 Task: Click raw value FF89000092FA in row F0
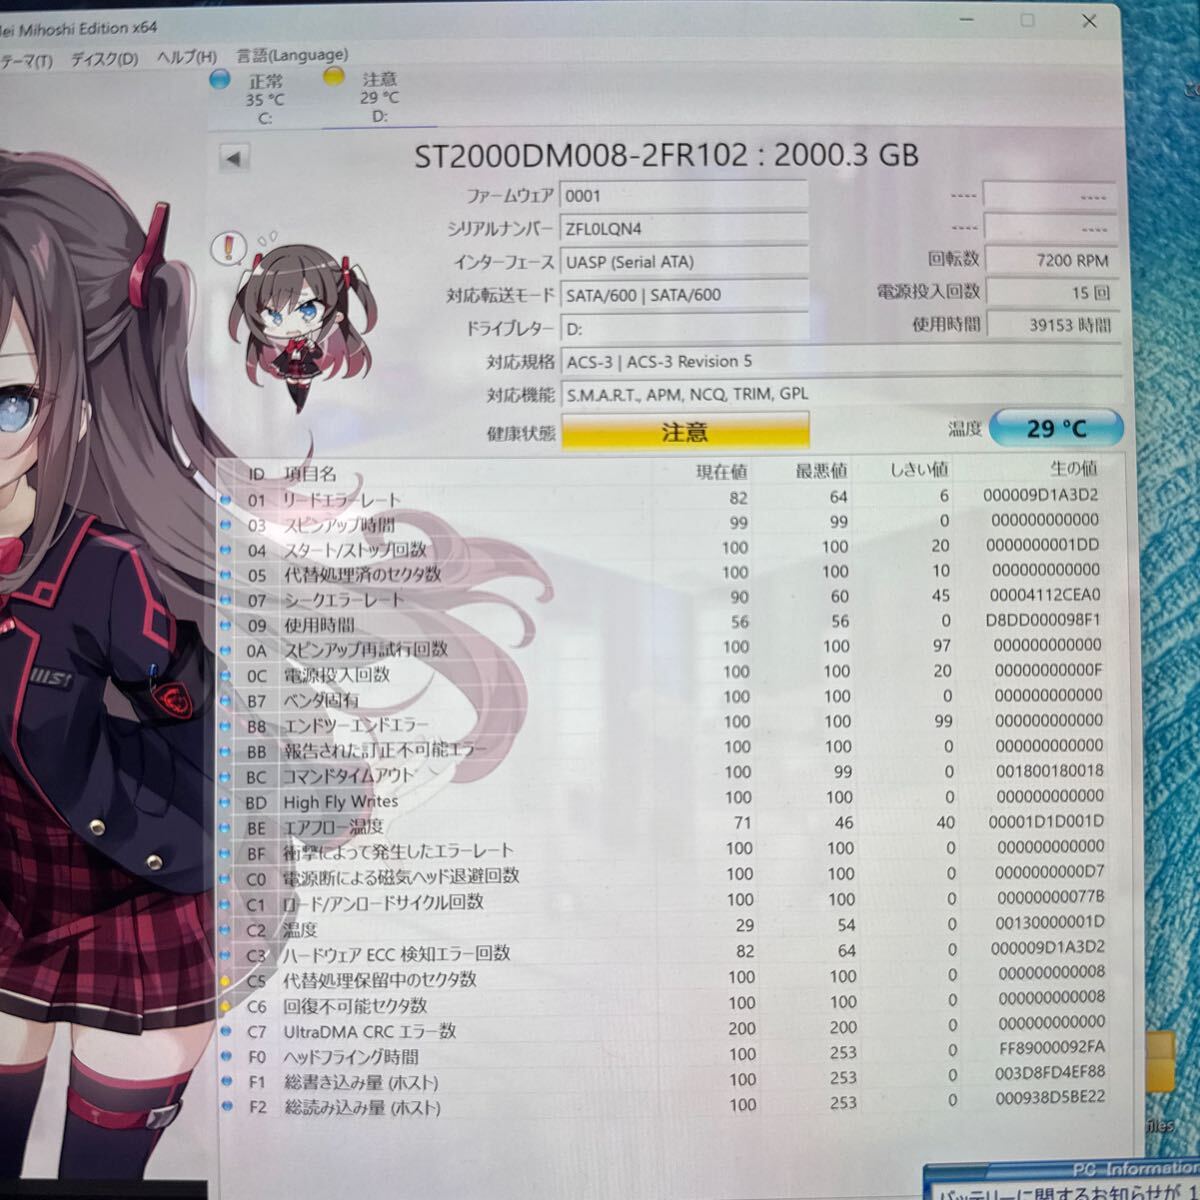(x=1050, y=1046)
